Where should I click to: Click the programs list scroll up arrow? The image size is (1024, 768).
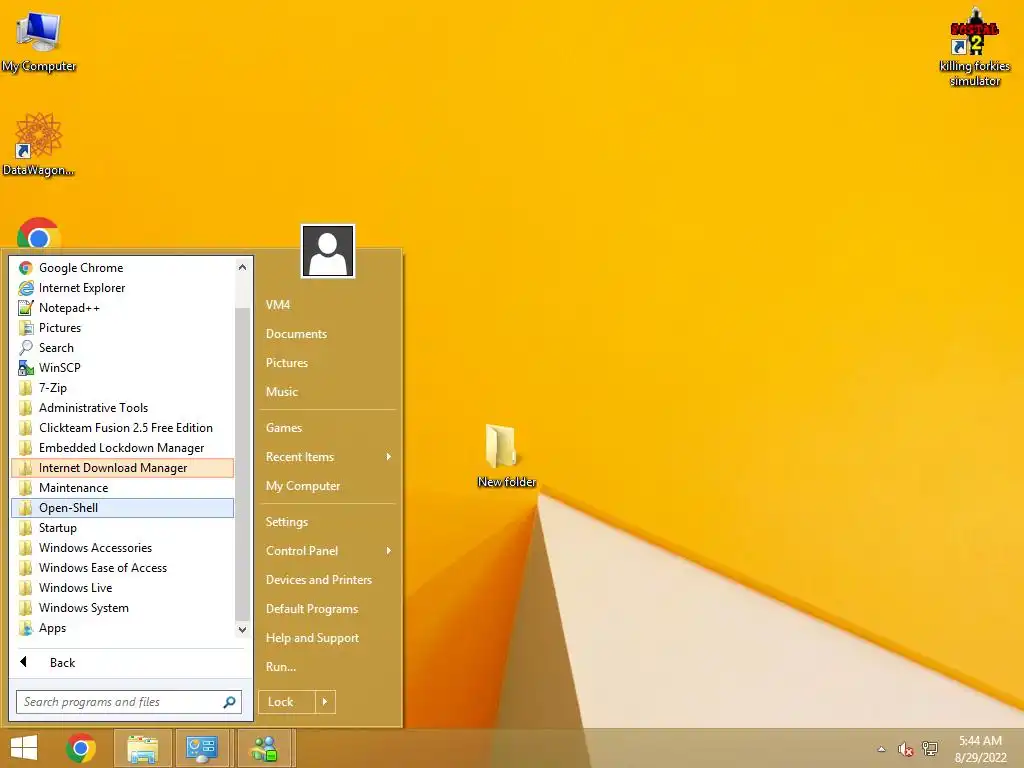point(242,267)
